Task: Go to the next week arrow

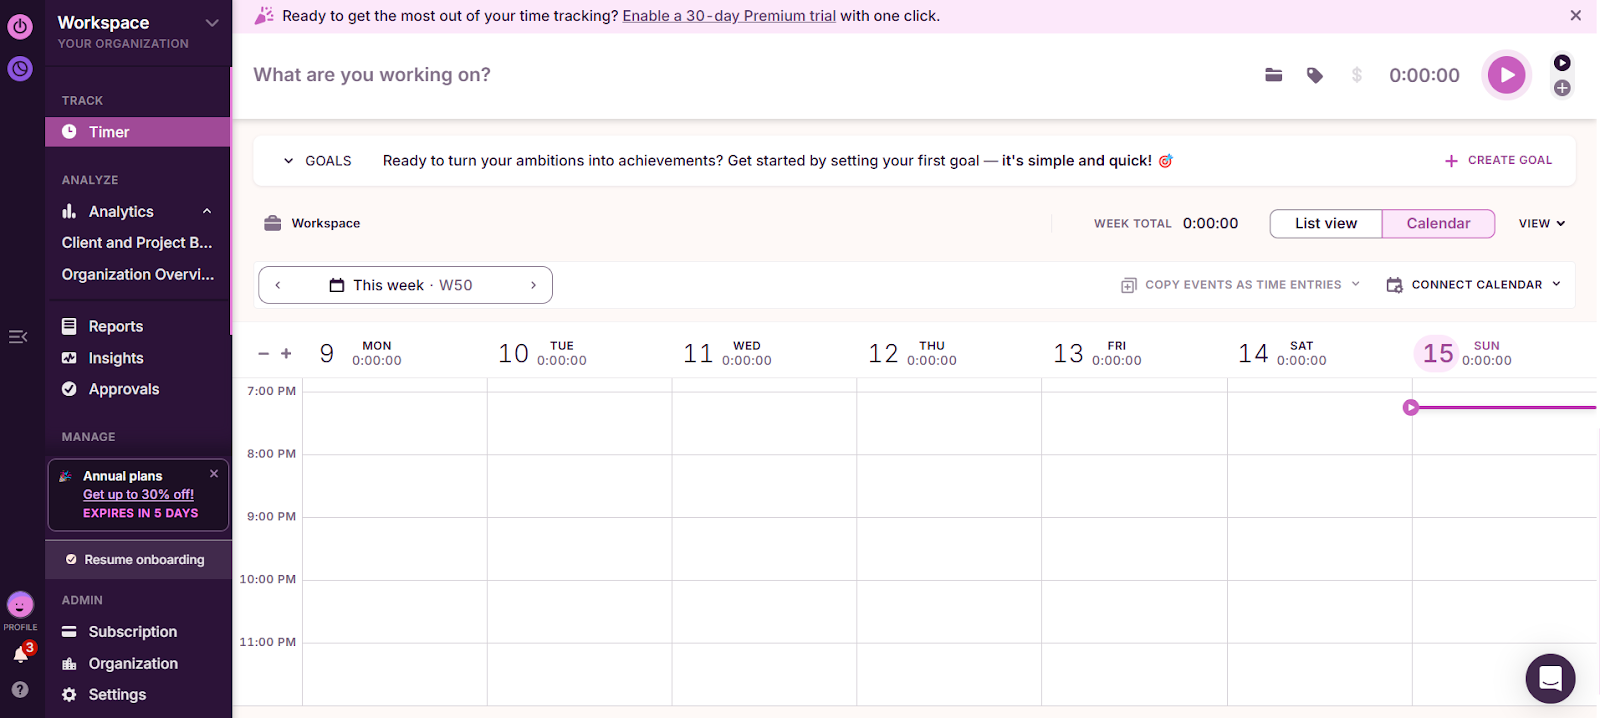Action: [x=533, y=285]
